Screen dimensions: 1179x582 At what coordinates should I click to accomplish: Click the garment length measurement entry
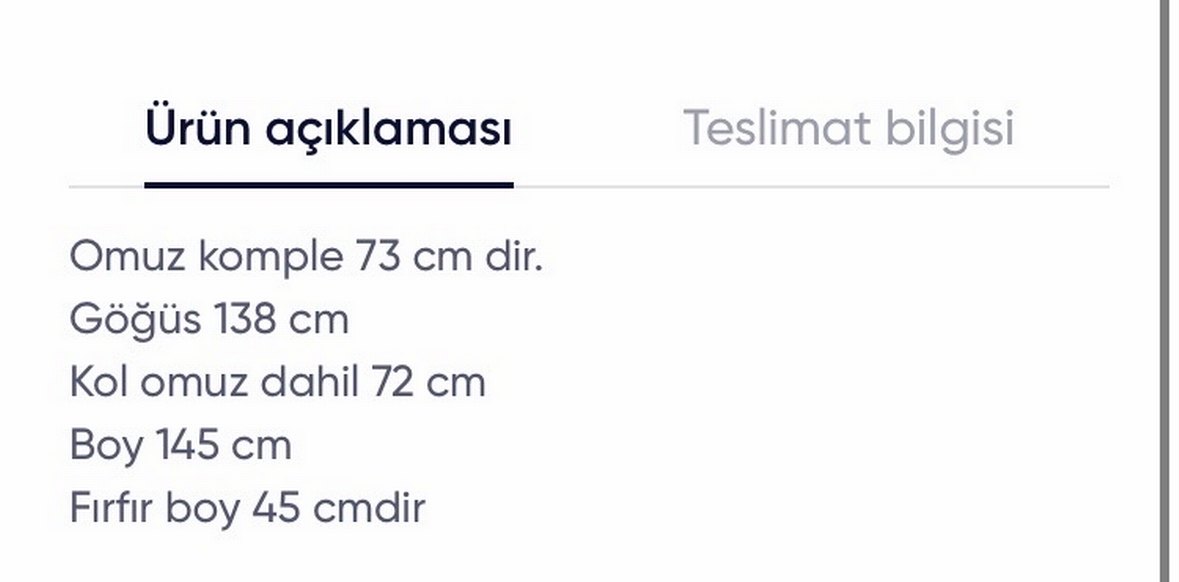click(x=180, y=444)
